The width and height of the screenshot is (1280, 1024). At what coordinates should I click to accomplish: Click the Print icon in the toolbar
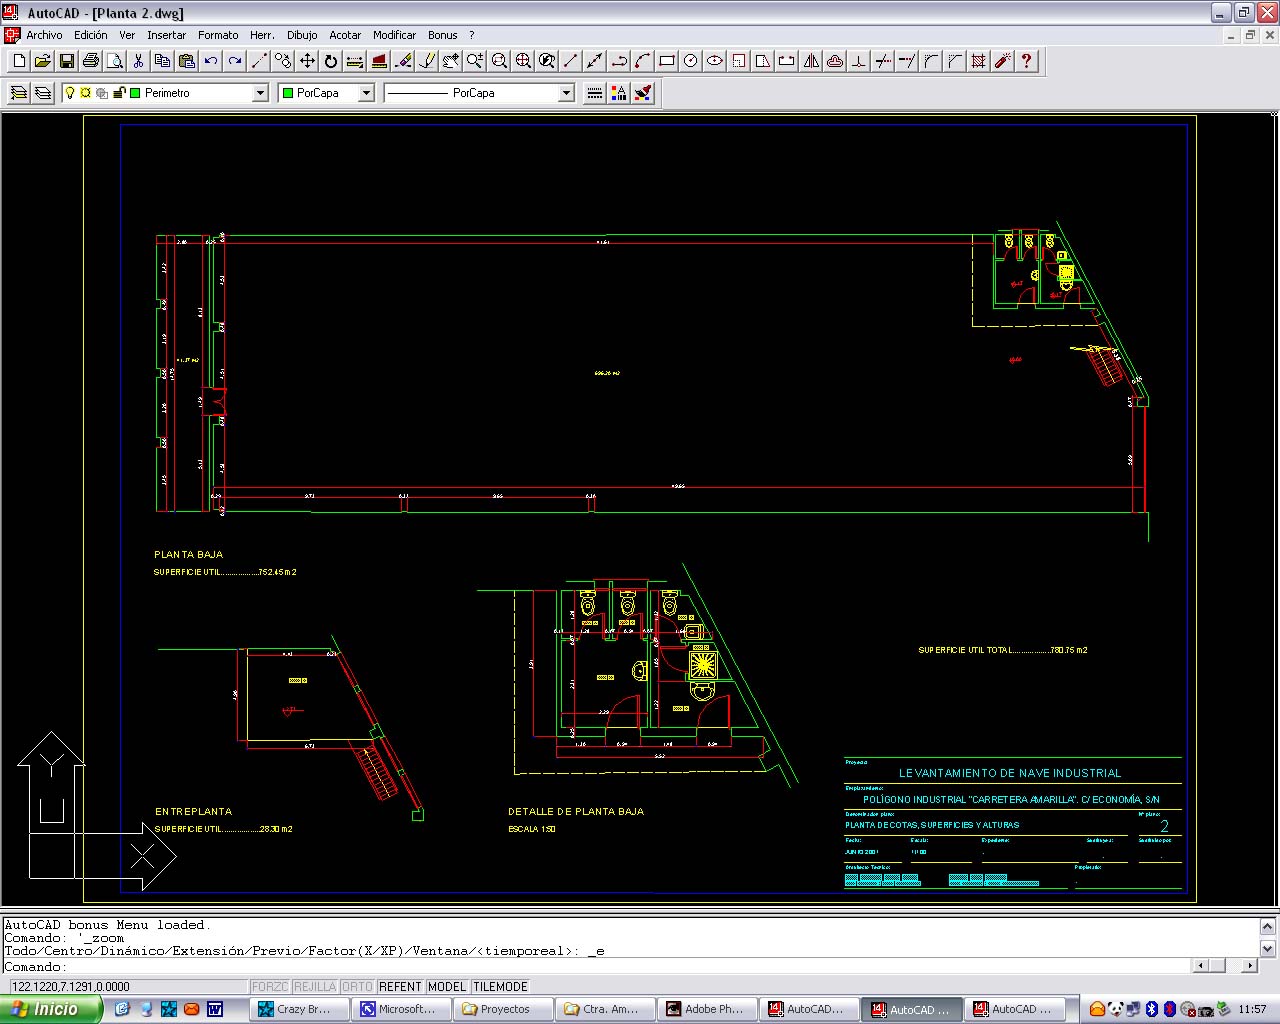[x=91, y=61]
